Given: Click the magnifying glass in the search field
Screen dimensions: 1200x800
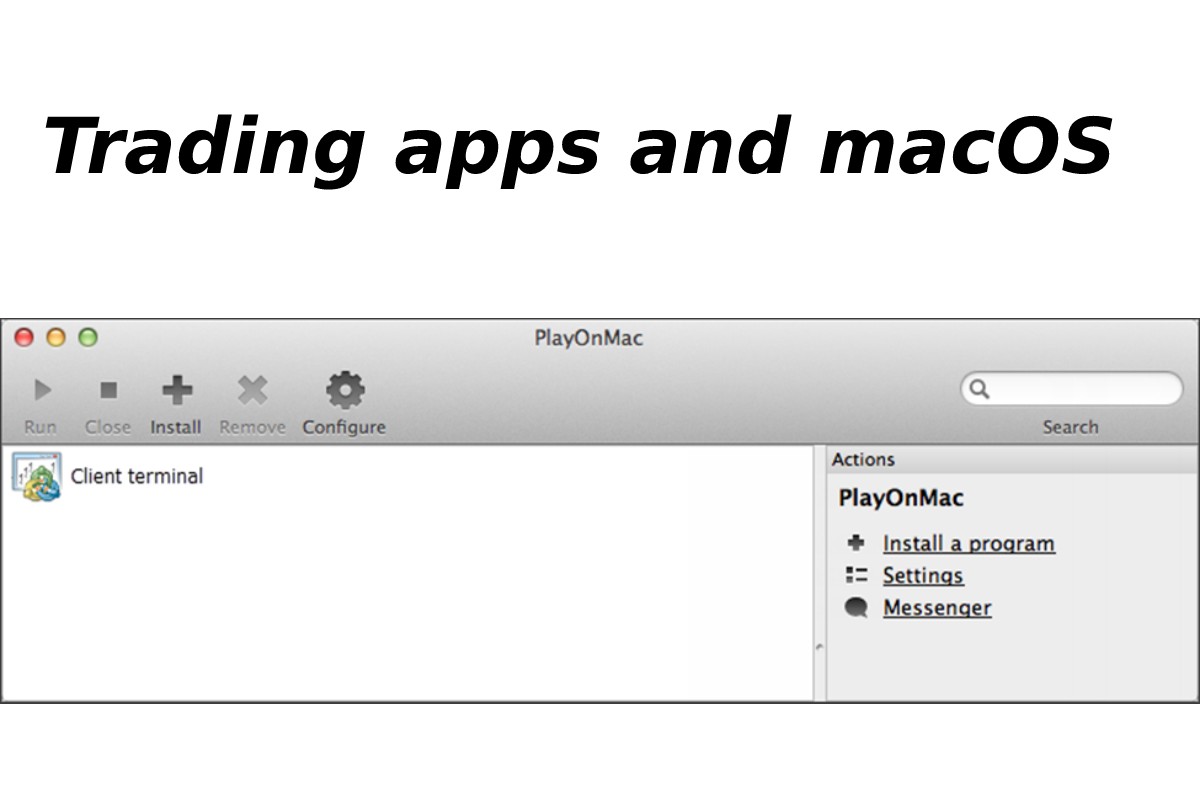Looking at the screenshot, I should [980, 389].
